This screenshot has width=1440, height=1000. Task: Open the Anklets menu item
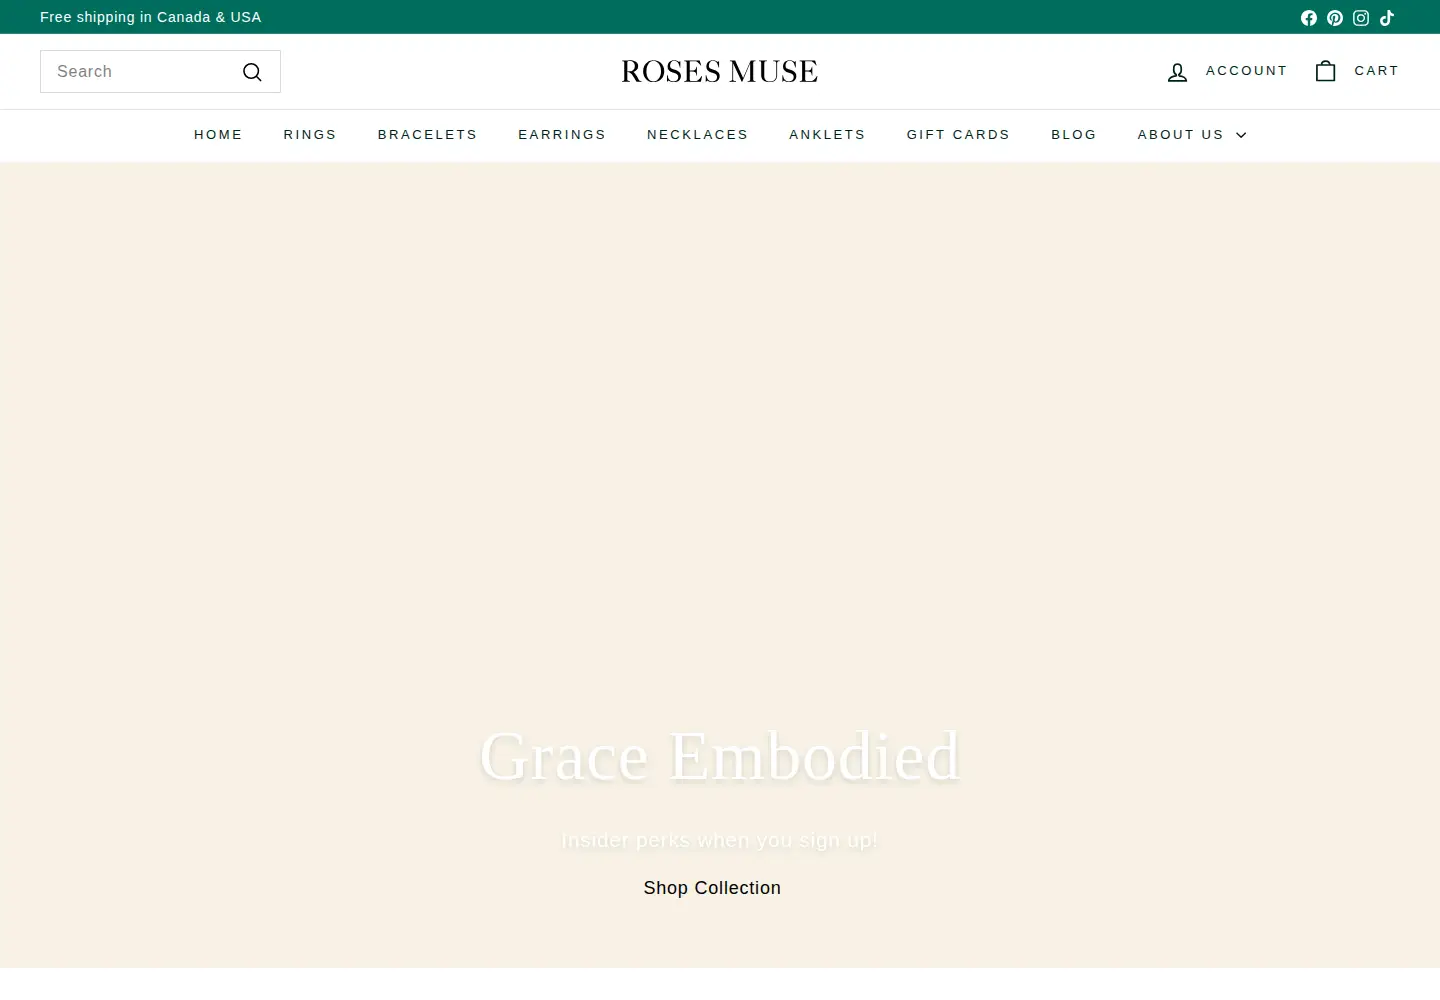point(827,135)
